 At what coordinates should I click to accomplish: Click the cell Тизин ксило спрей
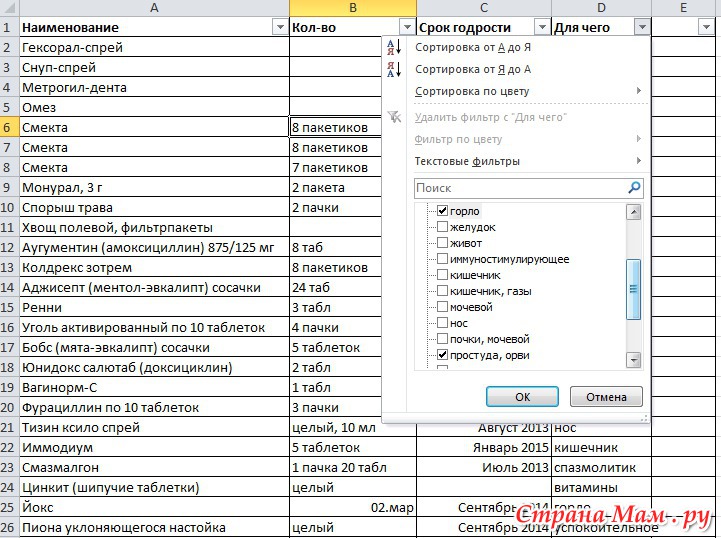coord(154,427)
